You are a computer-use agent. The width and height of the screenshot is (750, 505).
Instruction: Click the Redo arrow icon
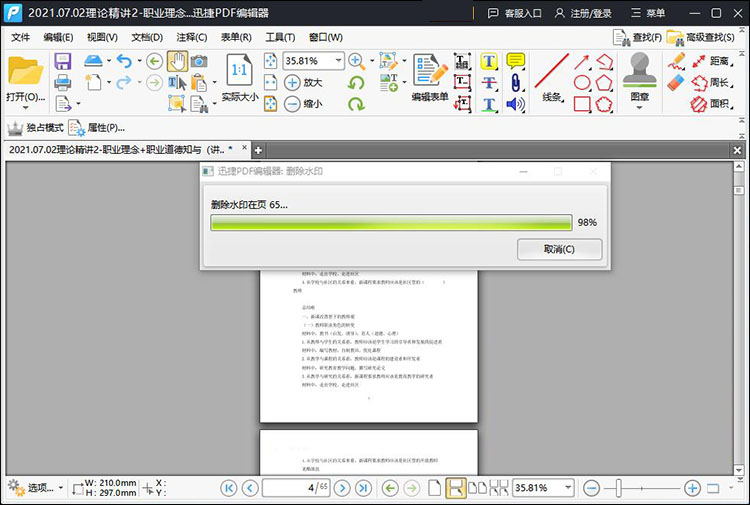(124, 82)
